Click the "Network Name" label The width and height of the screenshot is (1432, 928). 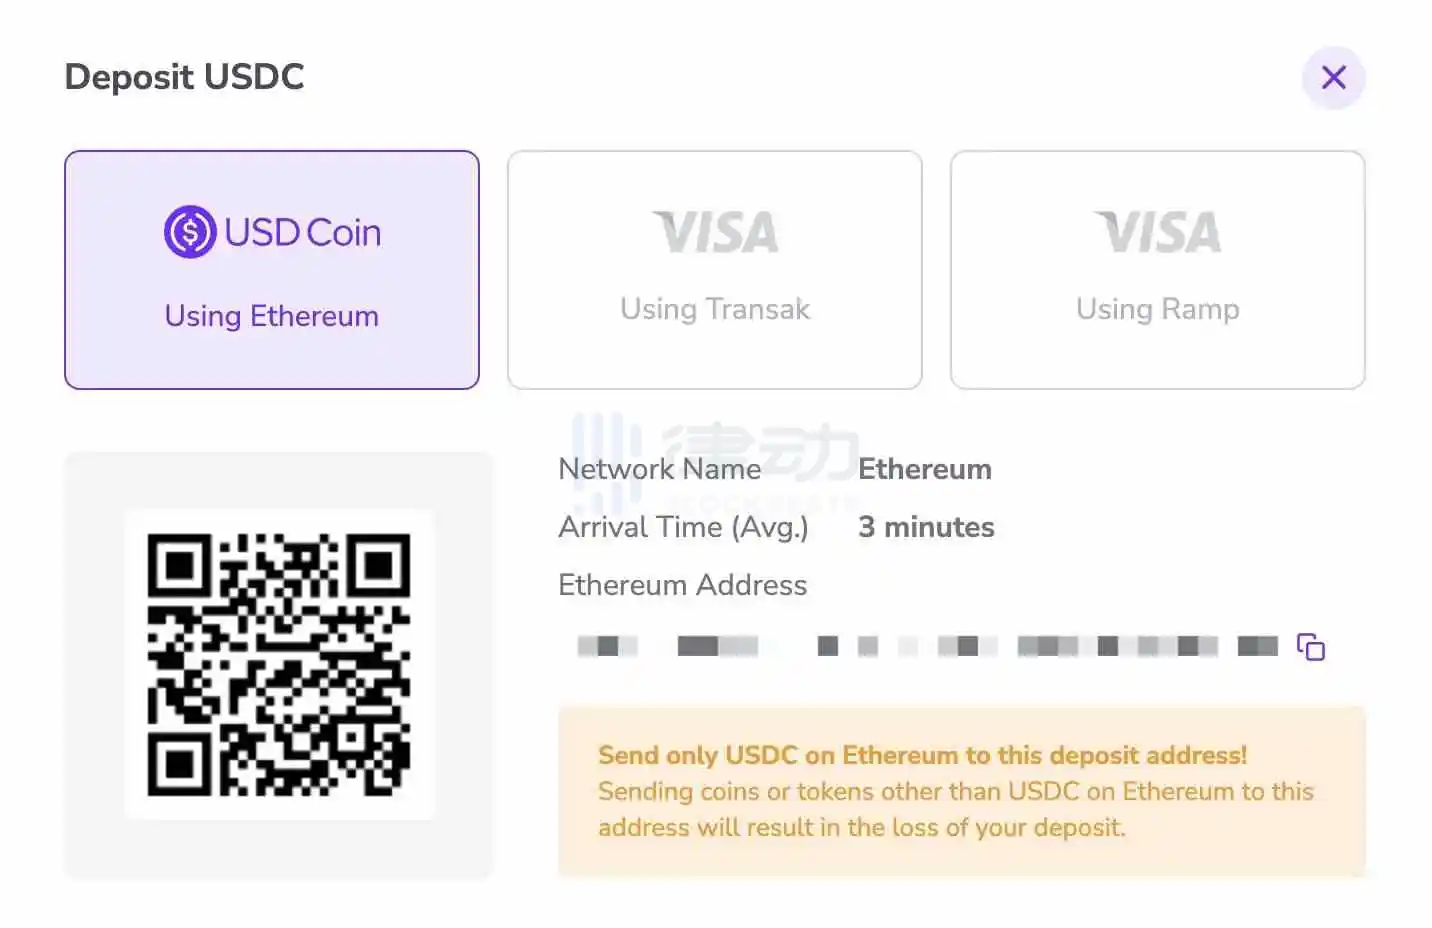tap(659, 469)
